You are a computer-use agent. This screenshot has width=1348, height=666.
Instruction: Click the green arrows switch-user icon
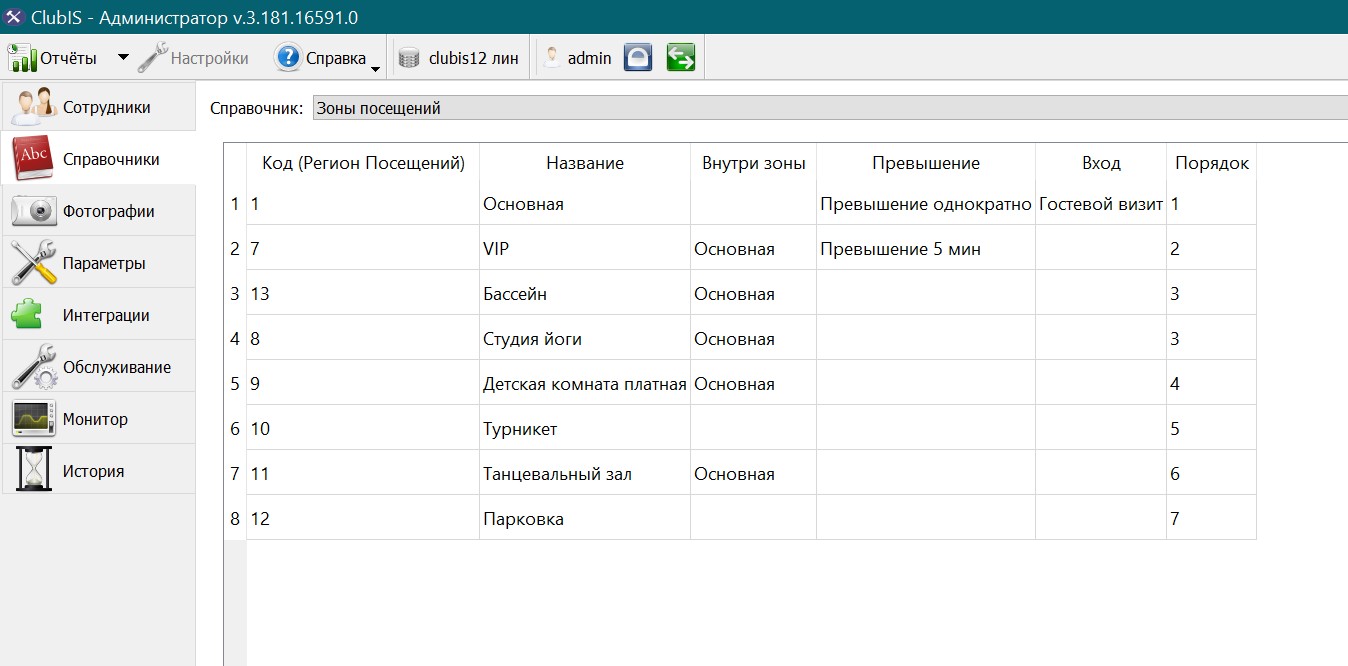[x=680, y=58]
